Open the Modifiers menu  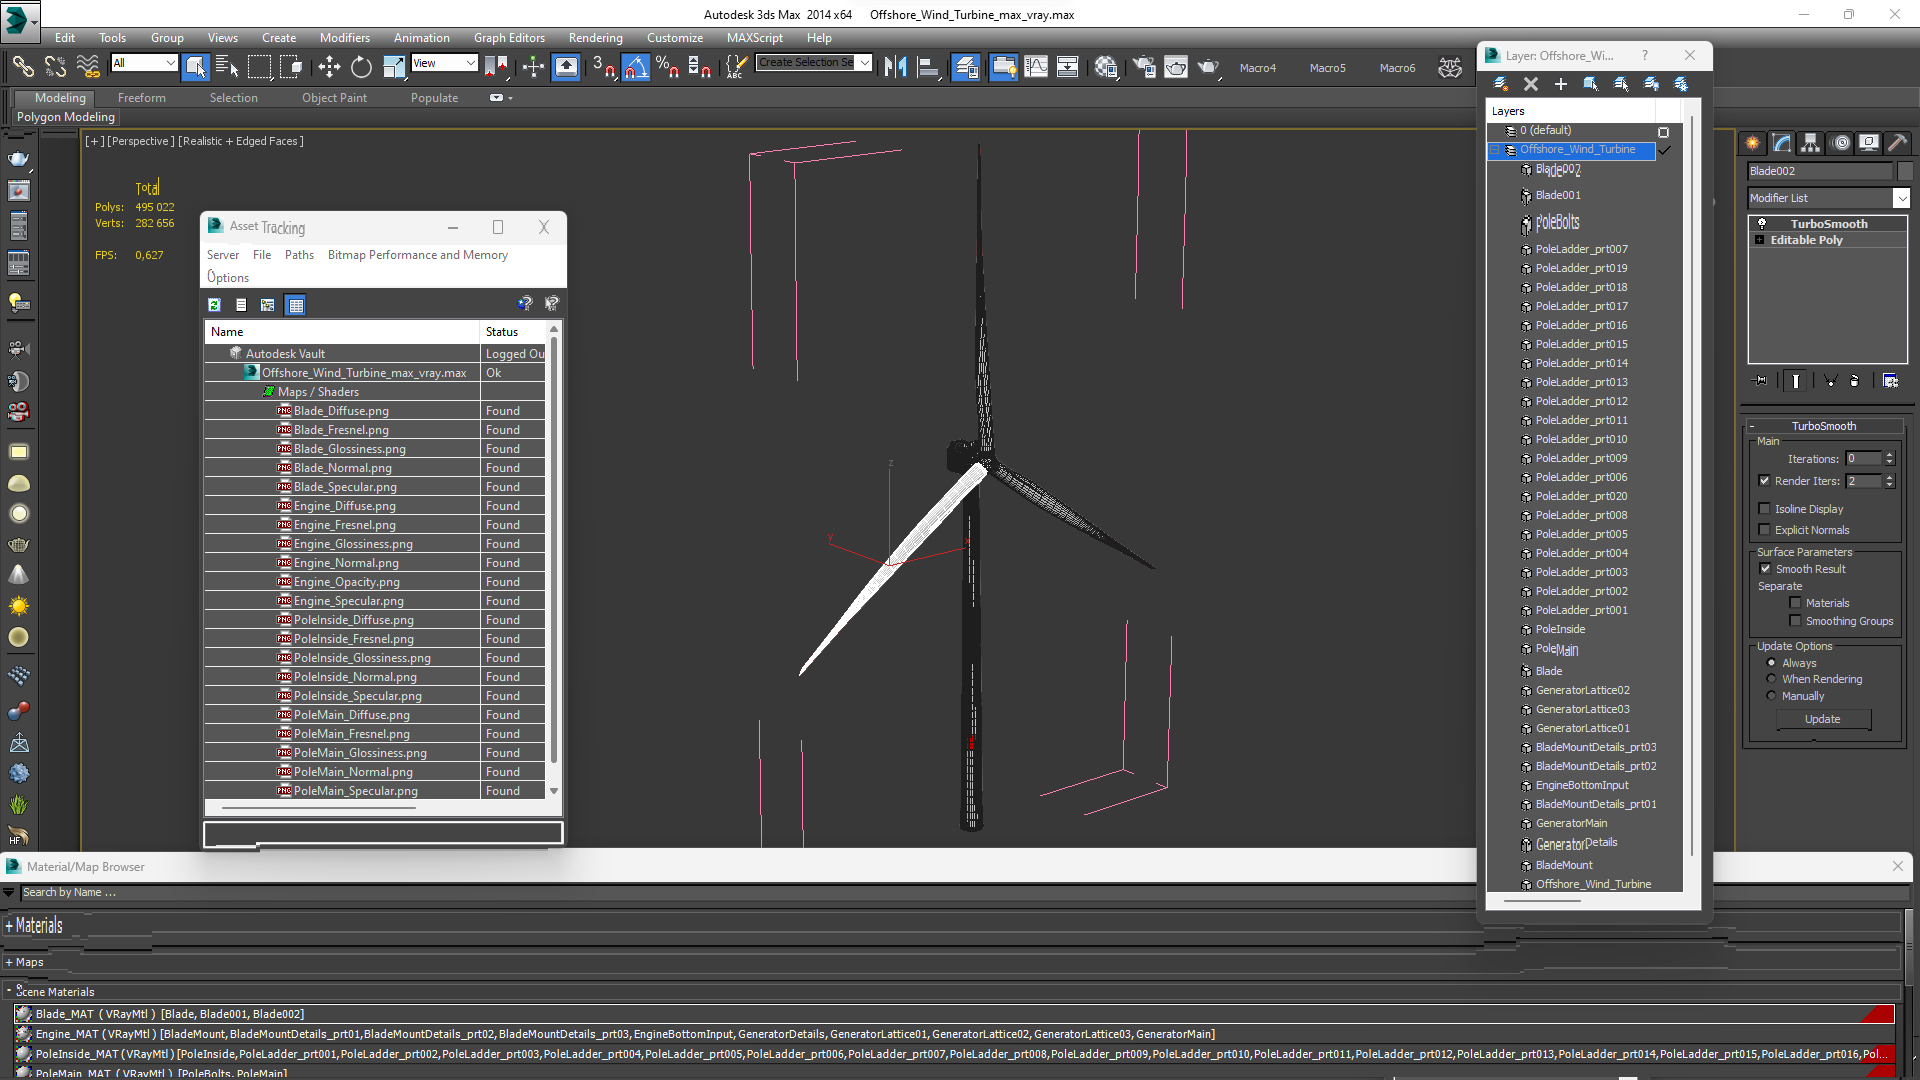pos(344,38)
